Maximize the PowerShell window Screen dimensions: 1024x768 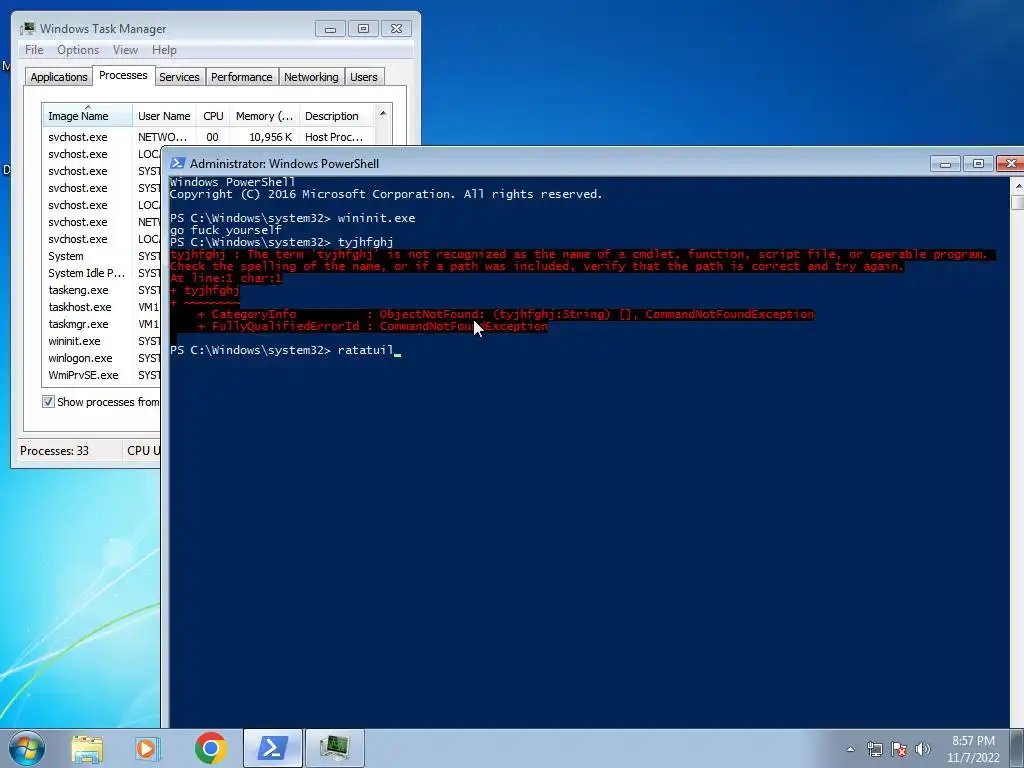coord(978,163)
